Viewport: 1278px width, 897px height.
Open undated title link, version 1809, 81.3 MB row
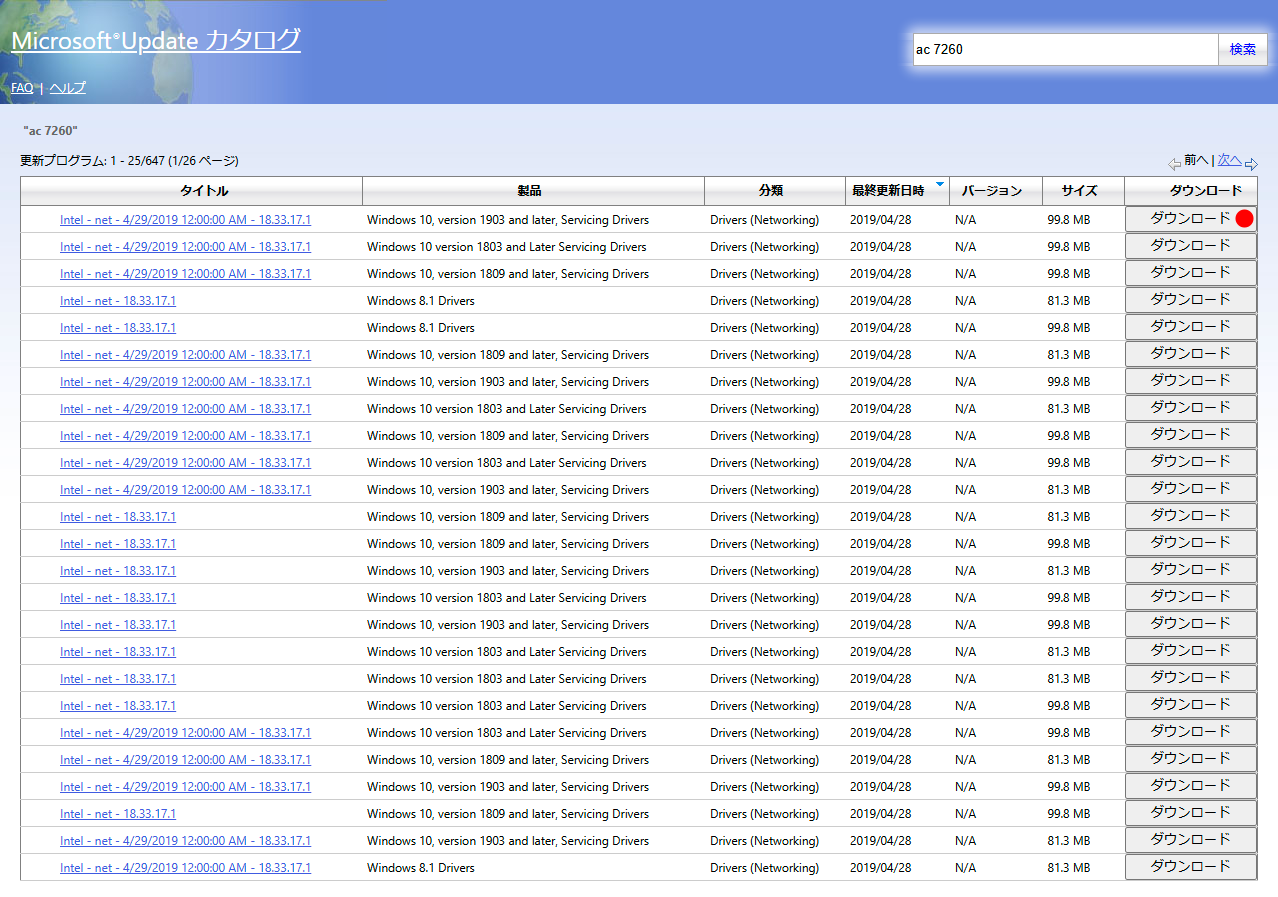click(118, 517)
